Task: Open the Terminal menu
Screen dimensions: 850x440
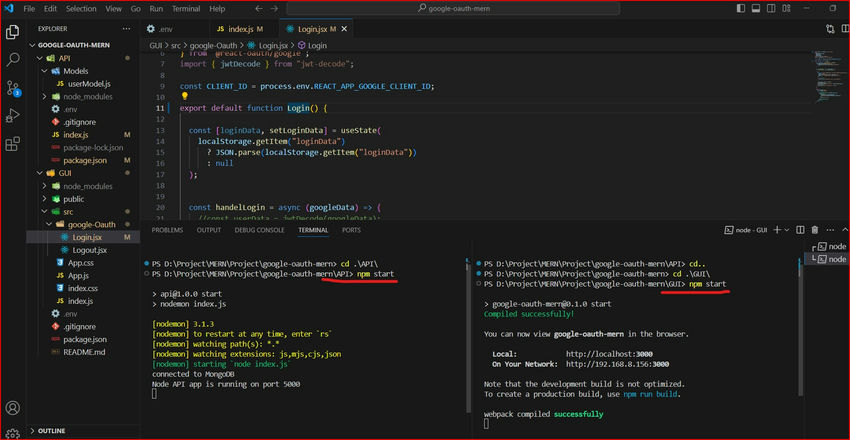Action: point(185,8)
